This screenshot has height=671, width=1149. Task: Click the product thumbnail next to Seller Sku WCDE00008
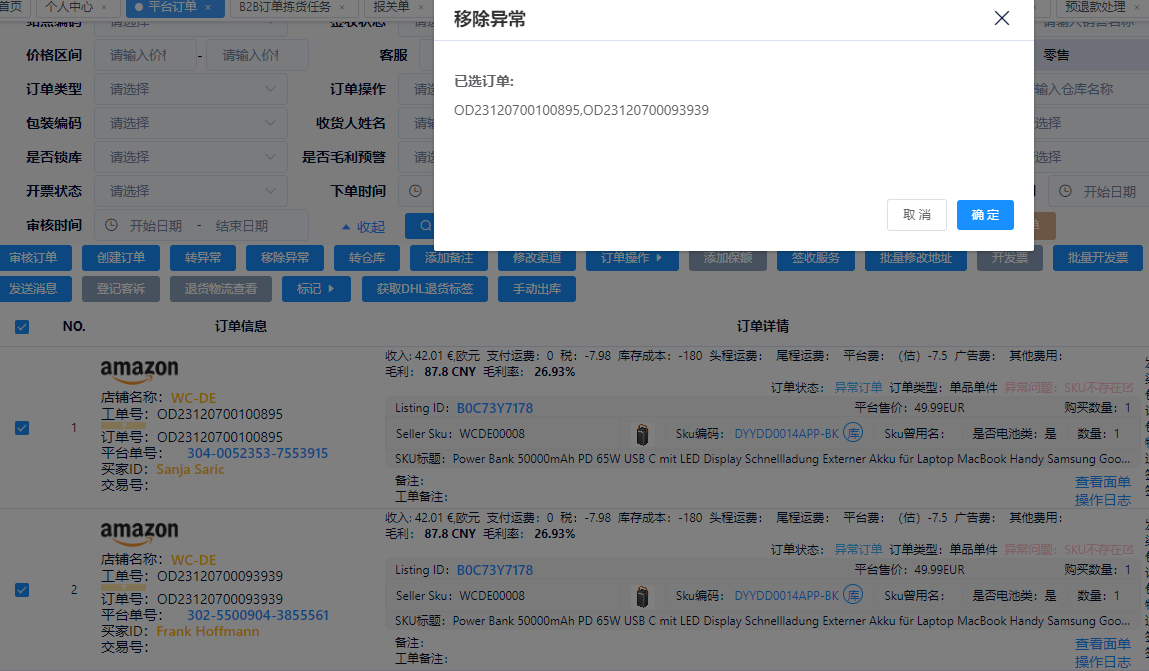click(642, 434)
